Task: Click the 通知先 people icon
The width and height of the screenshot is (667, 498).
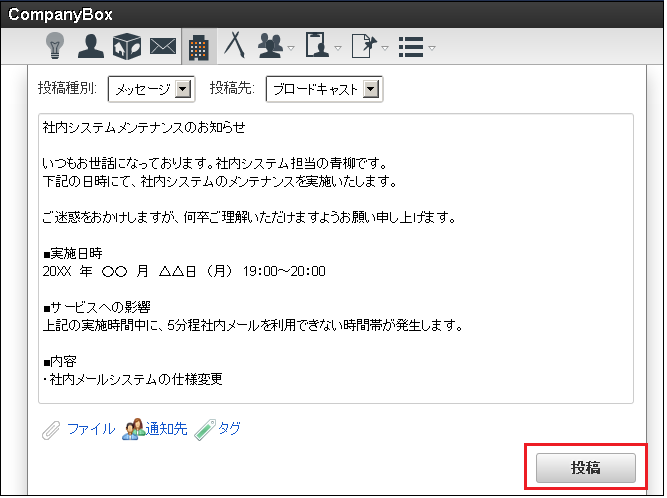Action: coord(134,429)
